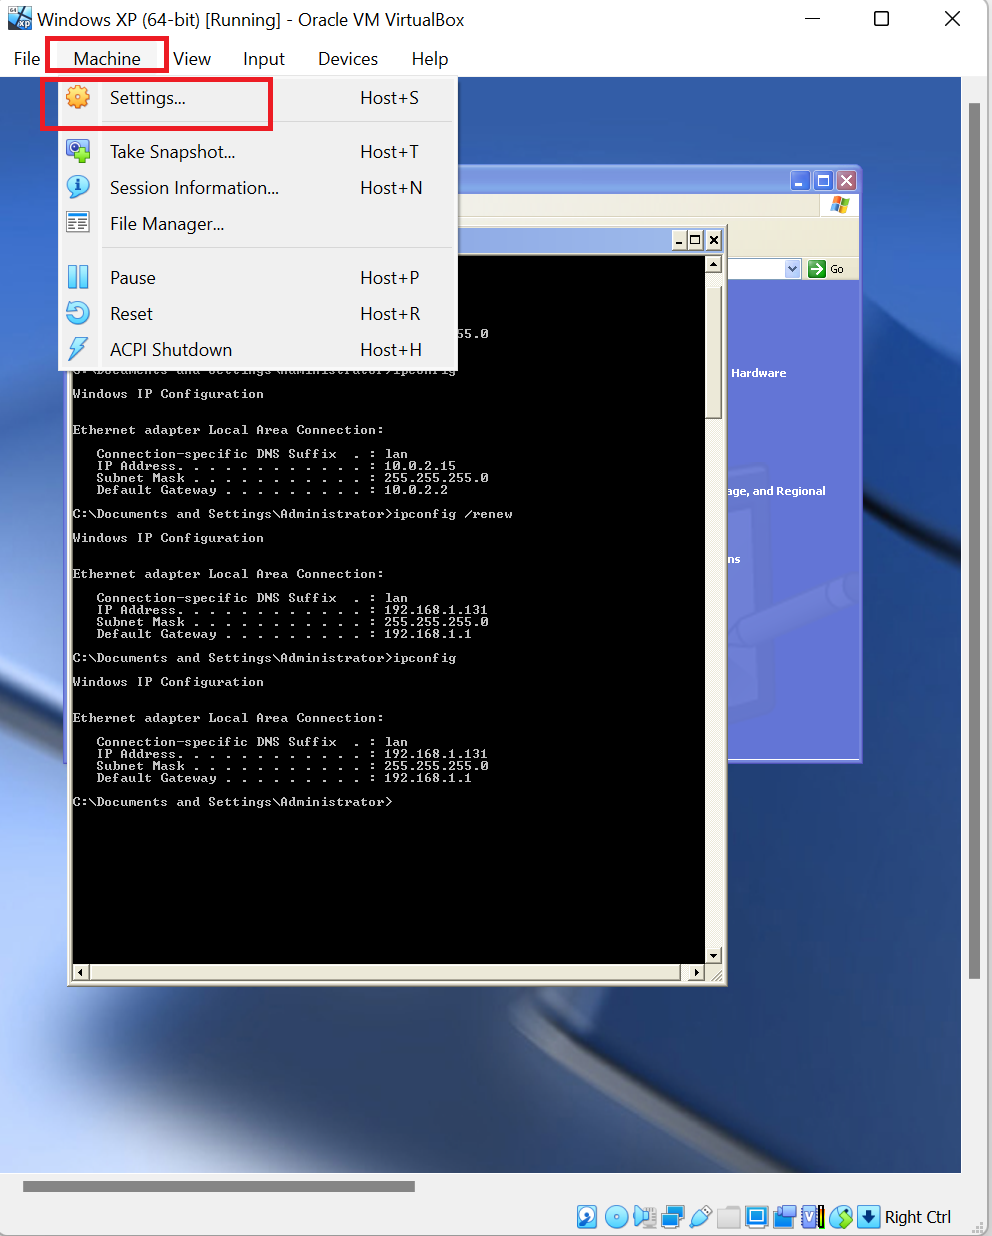Open the View menu

pos(192,59)
